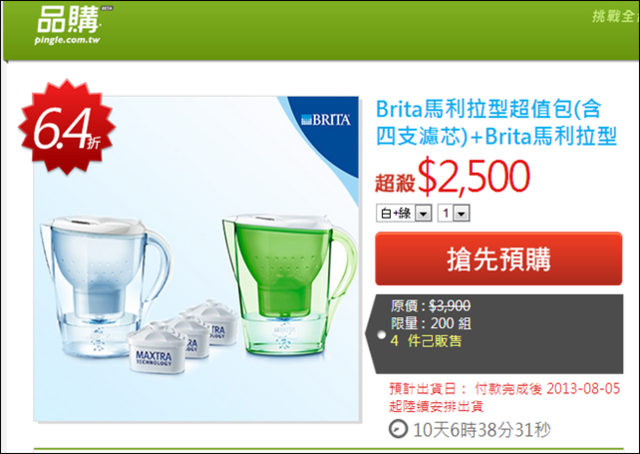Click the 限量 200 組 limit text
This screenshot has height=454, width=640.
pos(431,323)
